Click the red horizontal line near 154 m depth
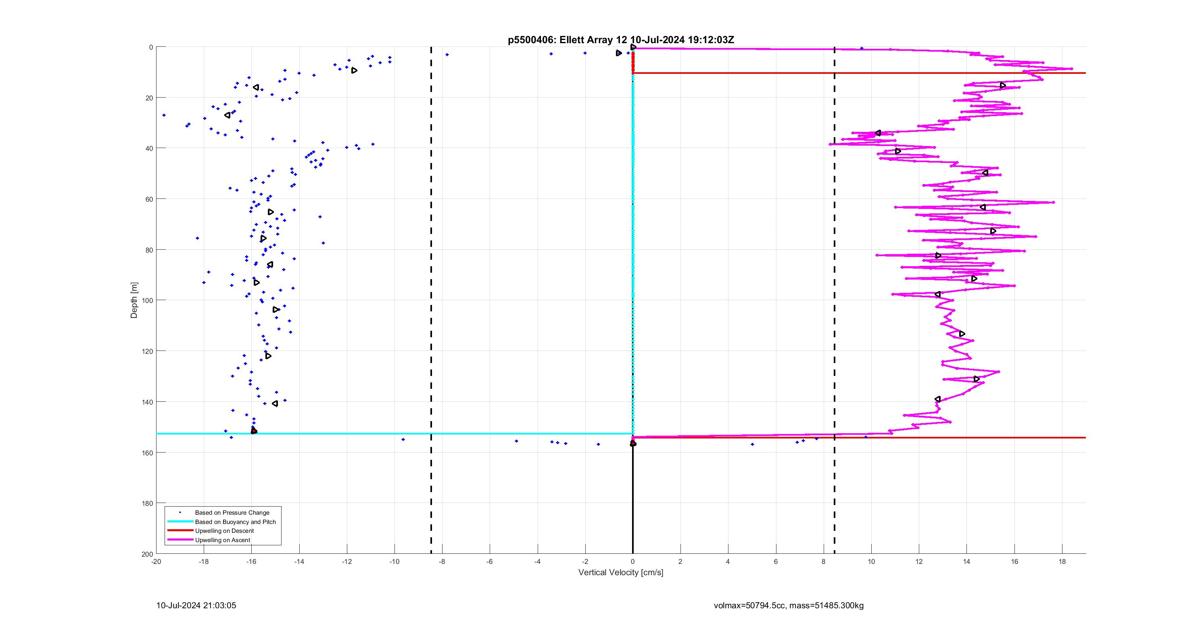This screenshot has height=622, width=1200. pos(860,437)
